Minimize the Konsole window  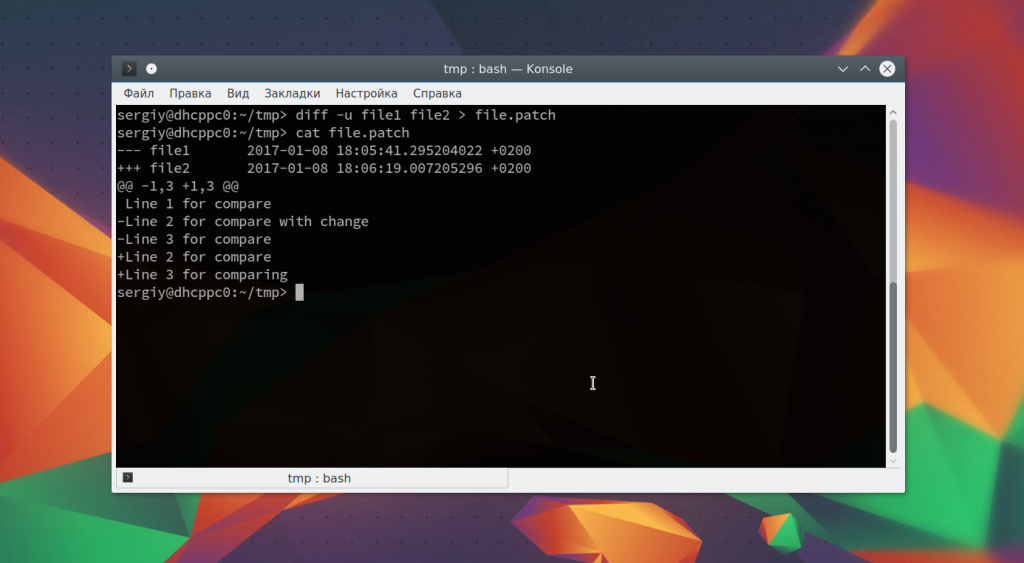842,69
